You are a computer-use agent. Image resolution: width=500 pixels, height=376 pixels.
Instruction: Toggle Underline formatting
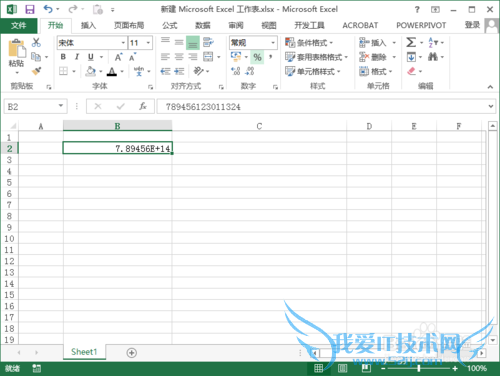click(x=91, y=57)
